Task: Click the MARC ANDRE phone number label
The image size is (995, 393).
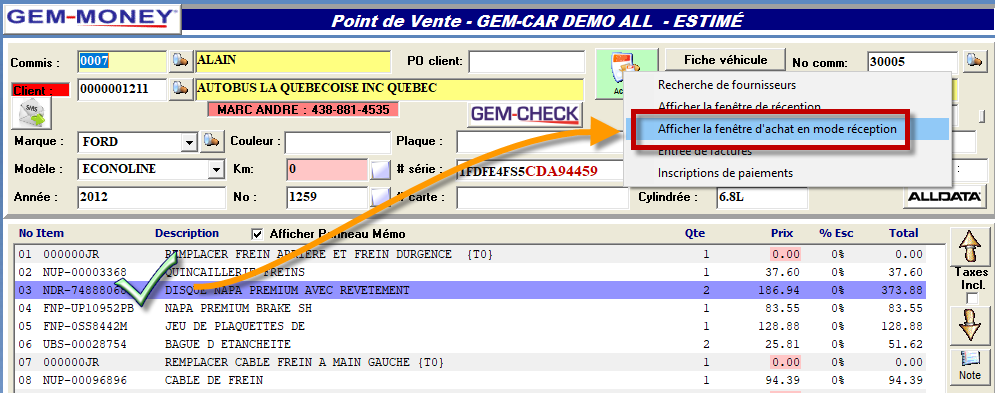Action: pyautogui.click(x=303, y=109)
